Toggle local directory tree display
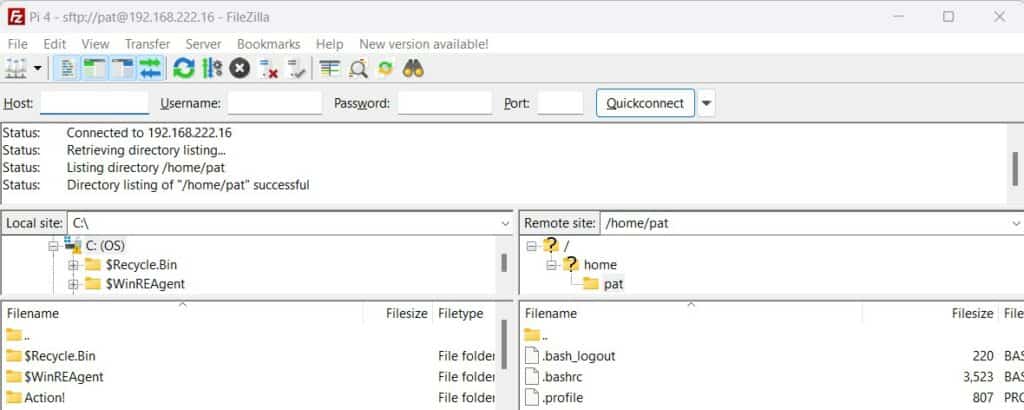Viewport: 1024px width, 410px height. tap(95, 68)
